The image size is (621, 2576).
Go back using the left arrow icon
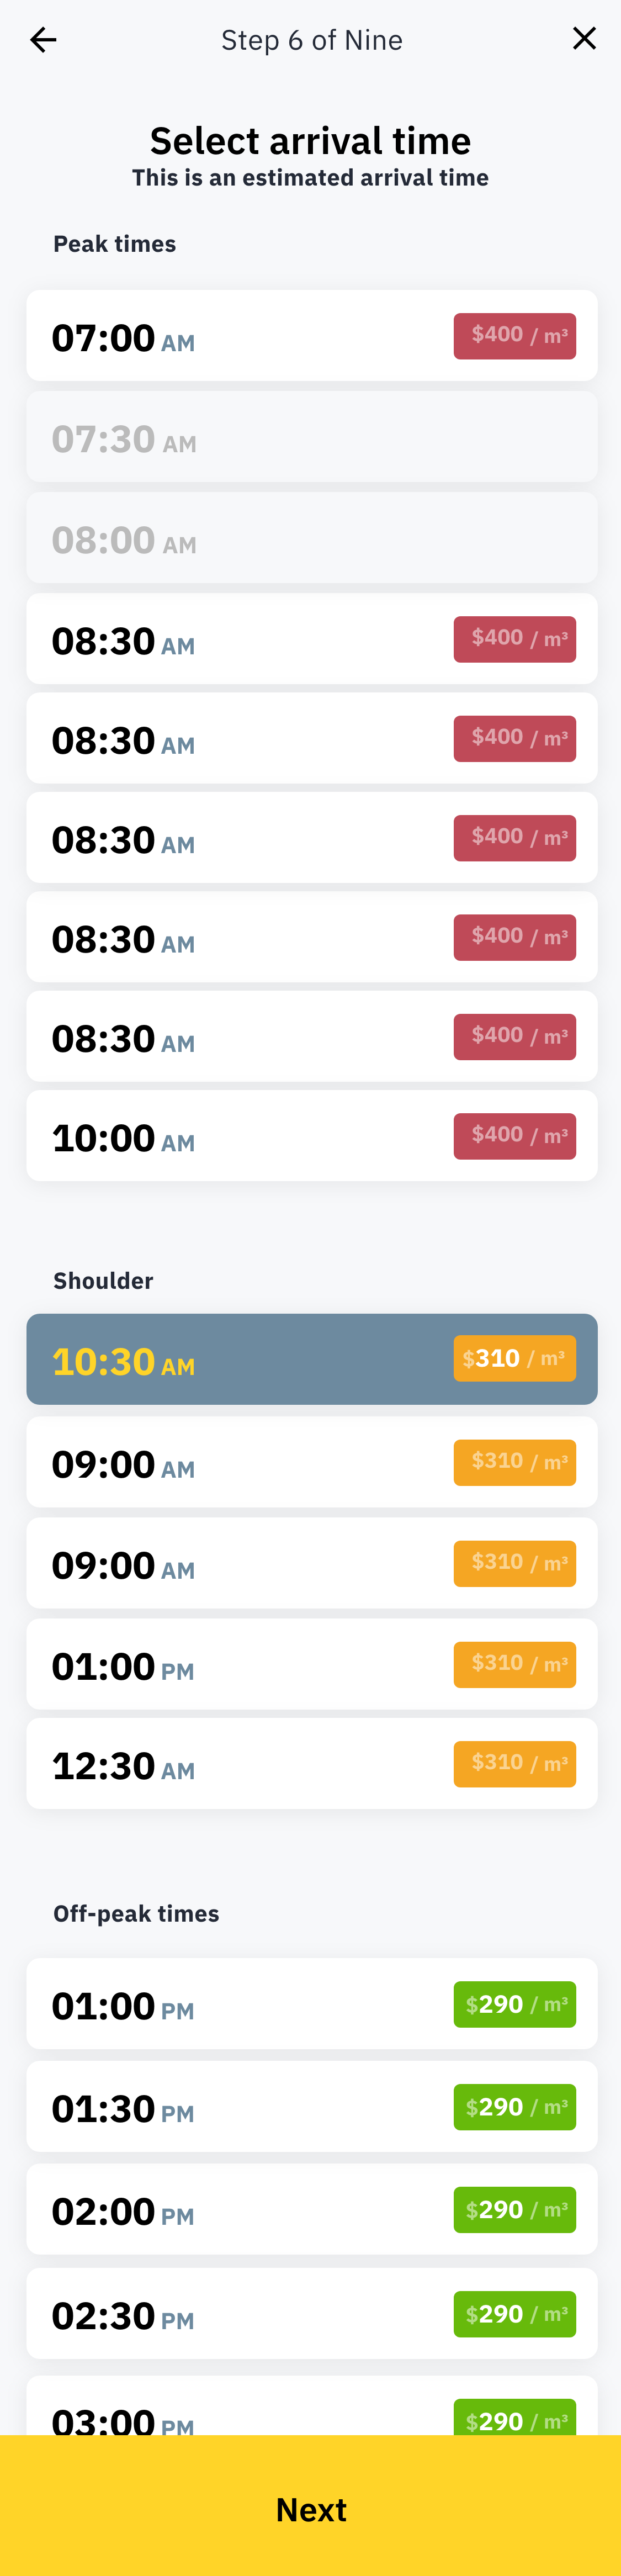(x=43, y=40)
